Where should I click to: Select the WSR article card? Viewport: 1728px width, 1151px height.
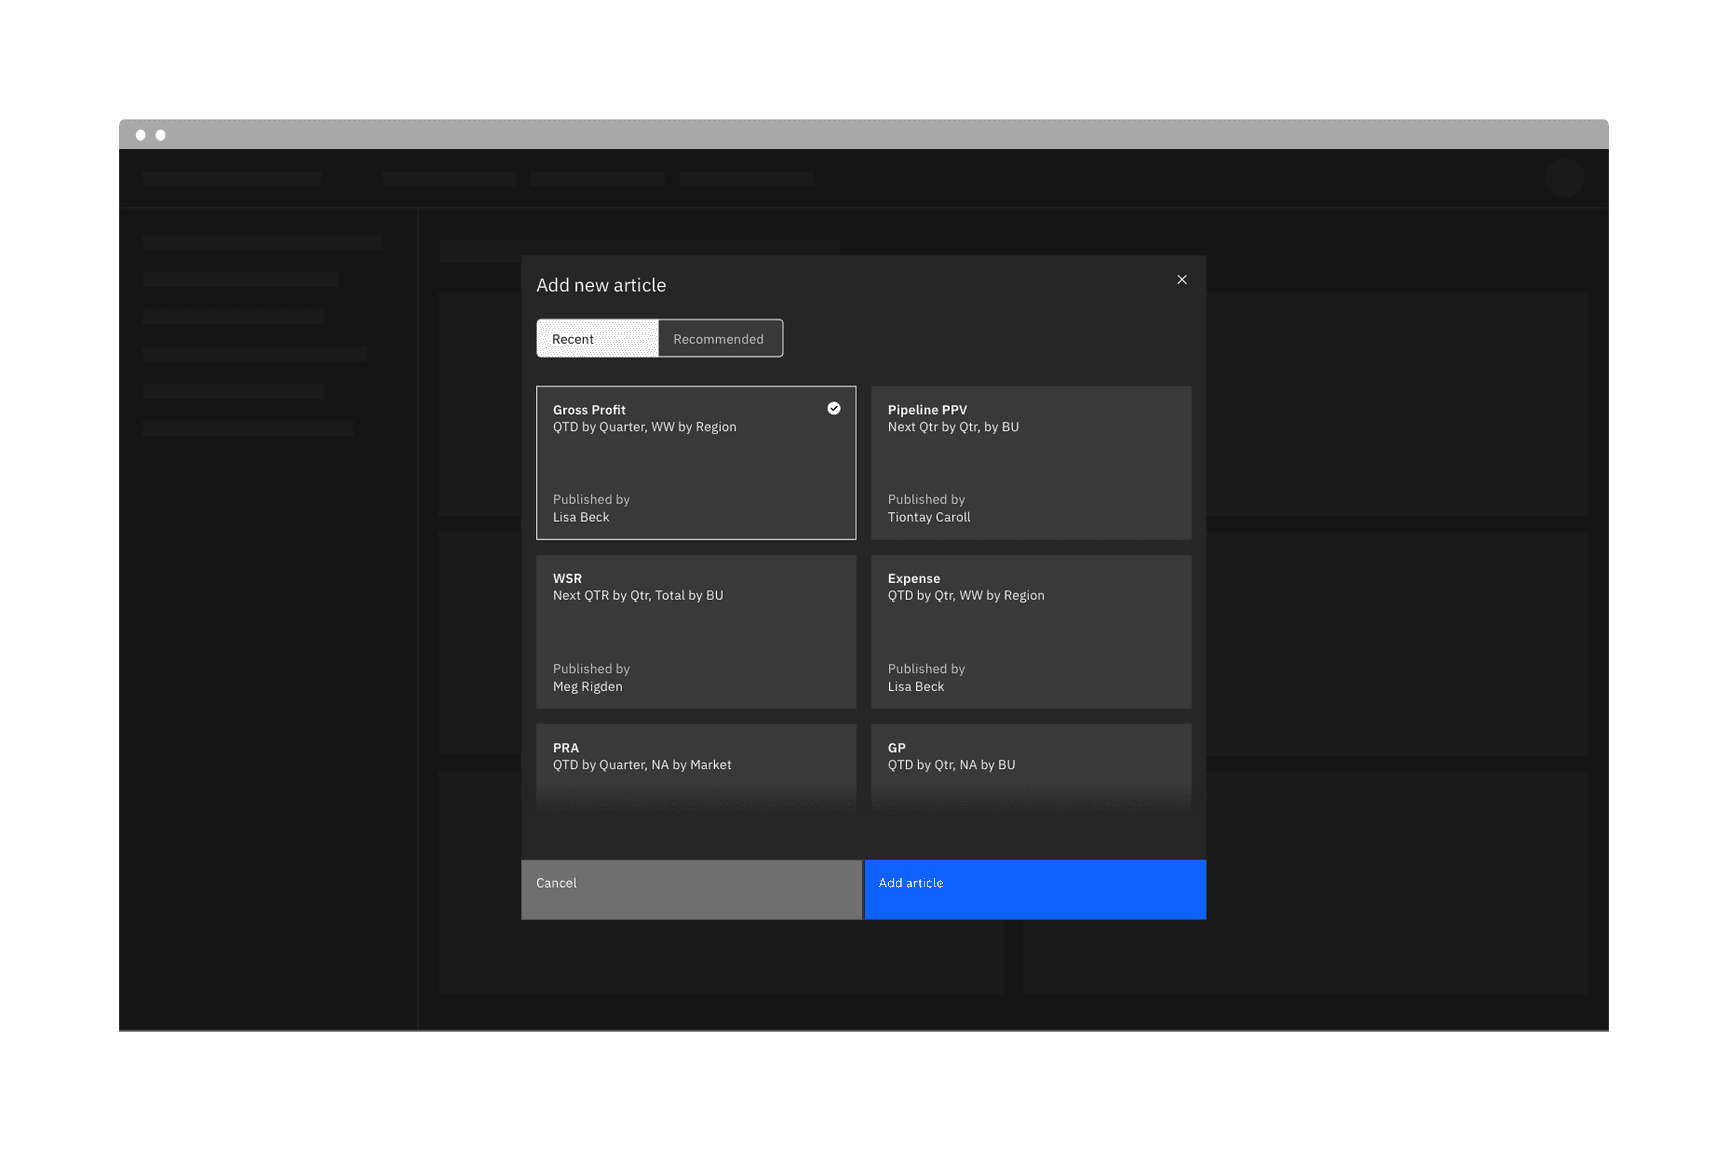pyautogui.click(x=695, y=631)
